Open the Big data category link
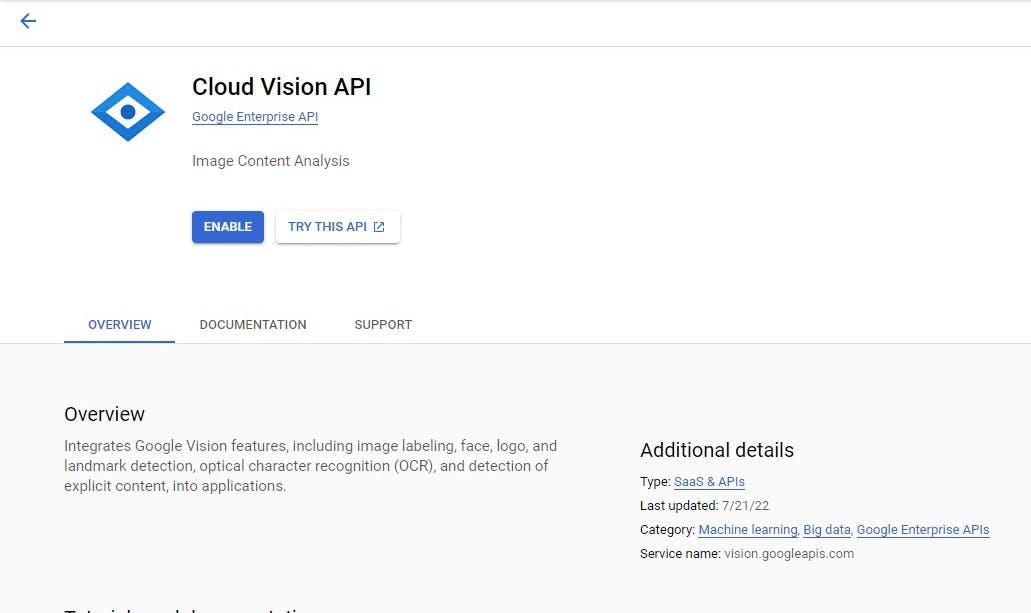1031x613 pixels. pyautogui.click(x=827, y=529)
